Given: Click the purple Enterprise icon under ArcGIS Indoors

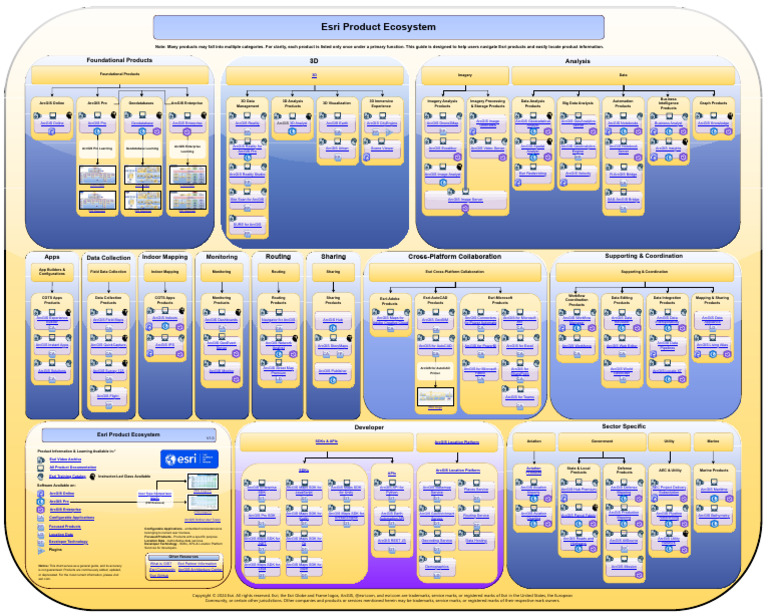Looking at the screenshot, I should [180, 327].
